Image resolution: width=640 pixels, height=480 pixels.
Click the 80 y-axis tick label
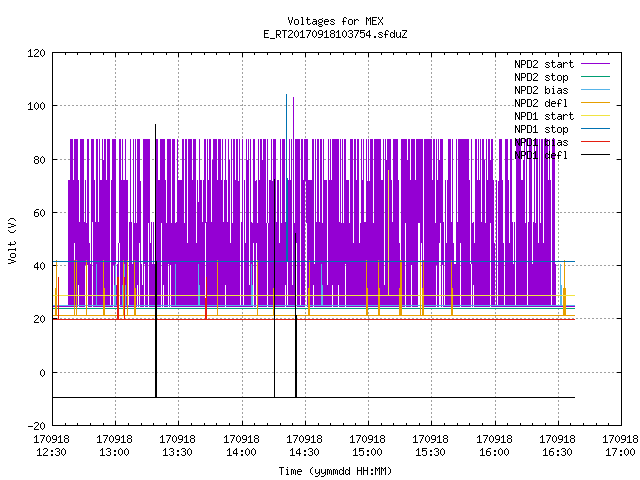[39, 160]
